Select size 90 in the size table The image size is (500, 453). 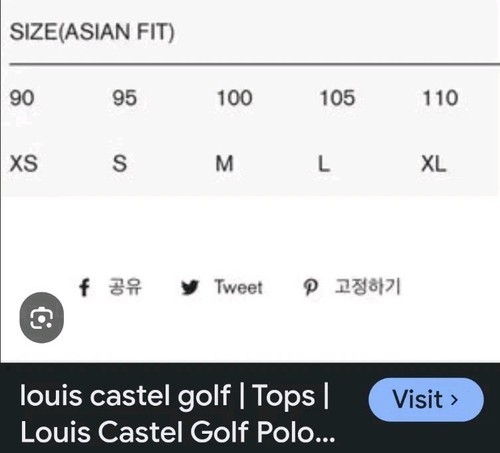pyautogui.click(x=22, y=98)
